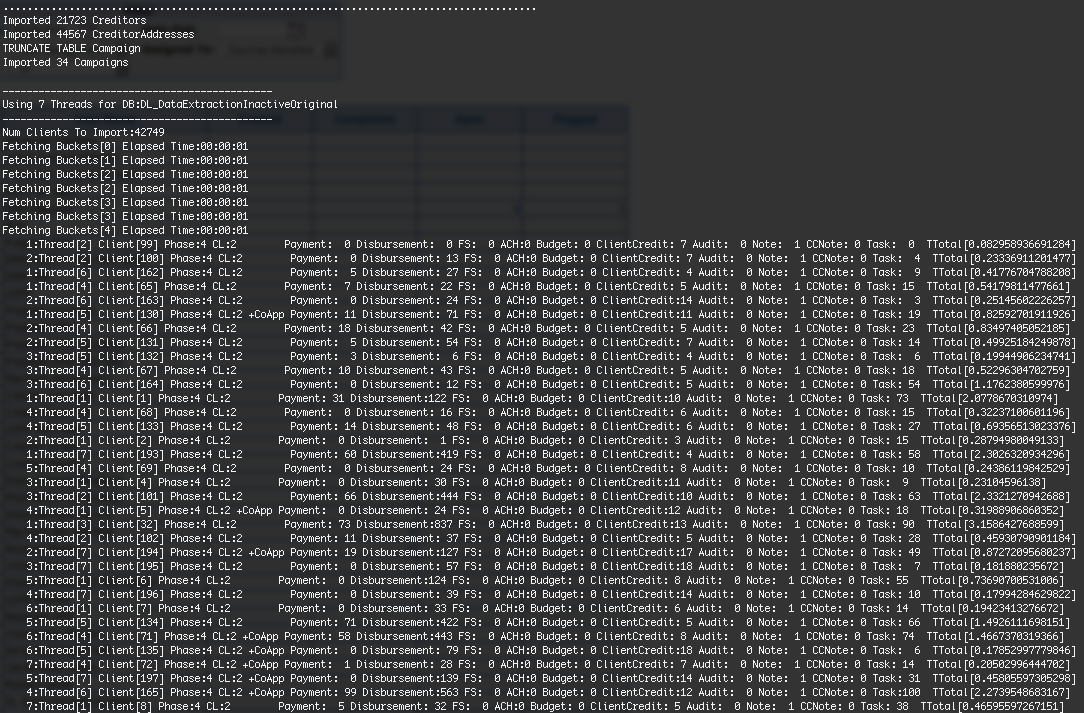Click the Client[193] log row
The image size is (1084, 713).
coord(548,454)
